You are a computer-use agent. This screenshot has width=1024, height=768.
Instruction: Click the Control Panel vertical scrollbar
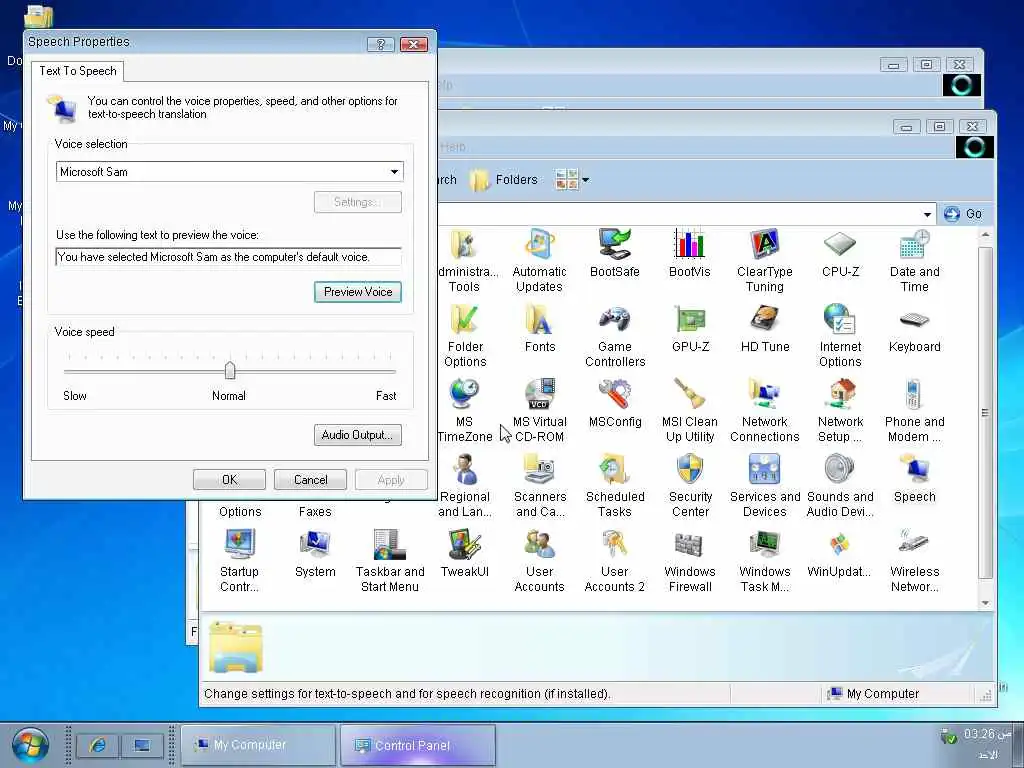click(985, 413)
